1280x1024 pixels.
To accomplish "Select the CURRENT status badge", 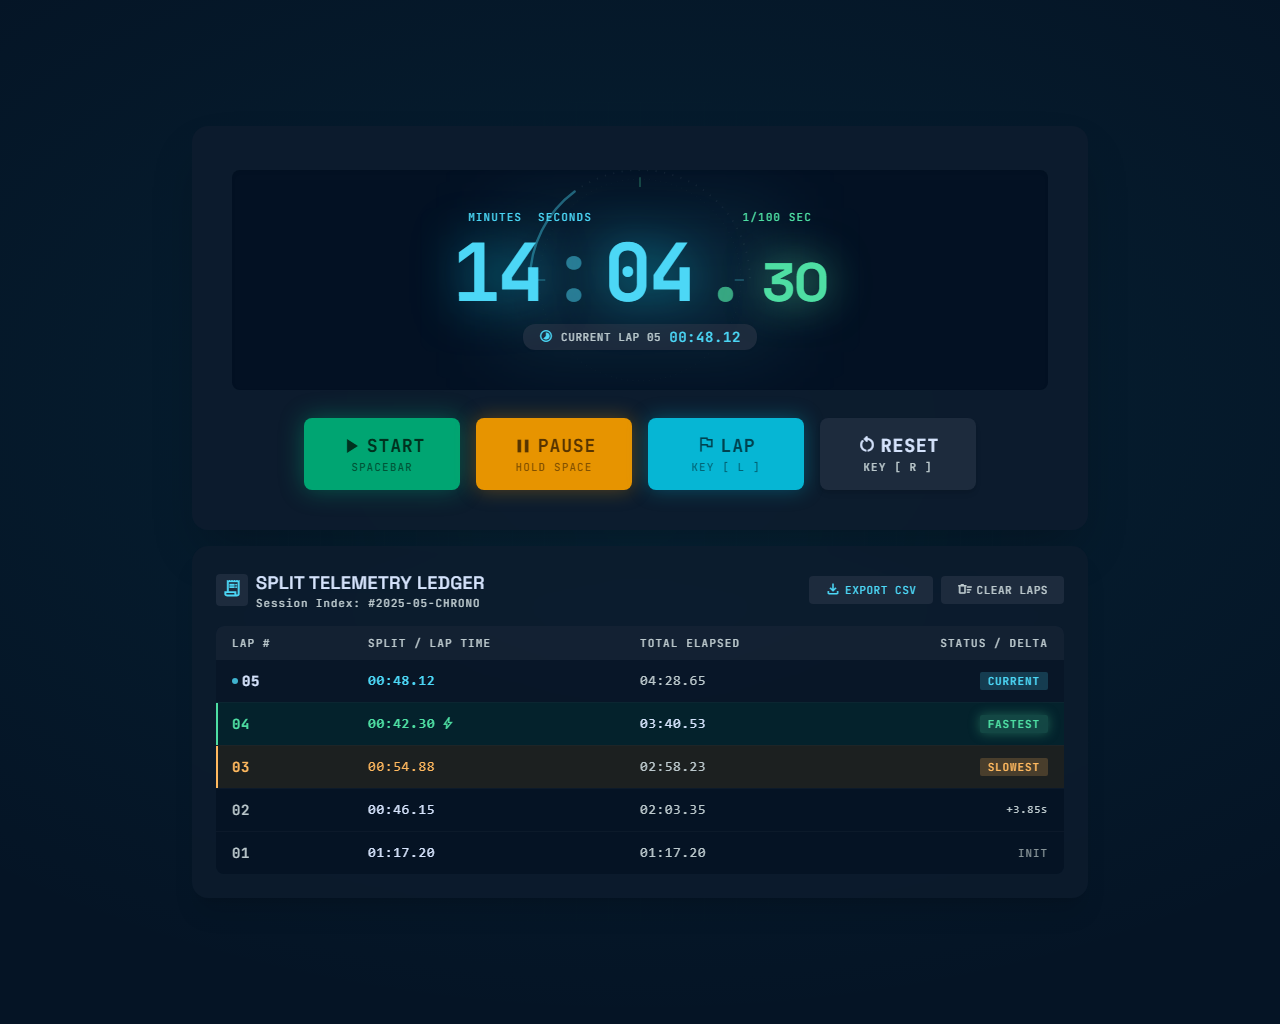I will 1014,681.
